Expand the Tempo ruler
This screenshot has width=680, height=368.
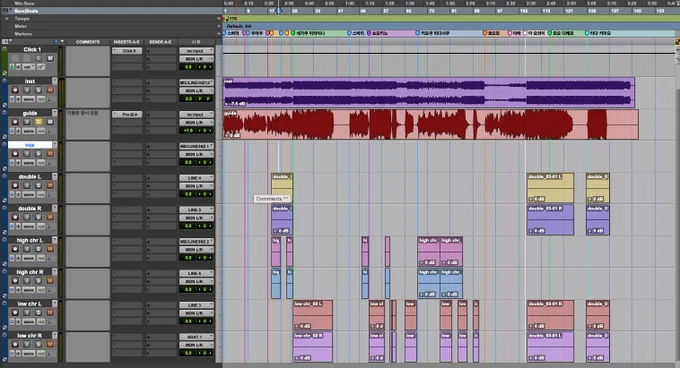click(7, 19)
